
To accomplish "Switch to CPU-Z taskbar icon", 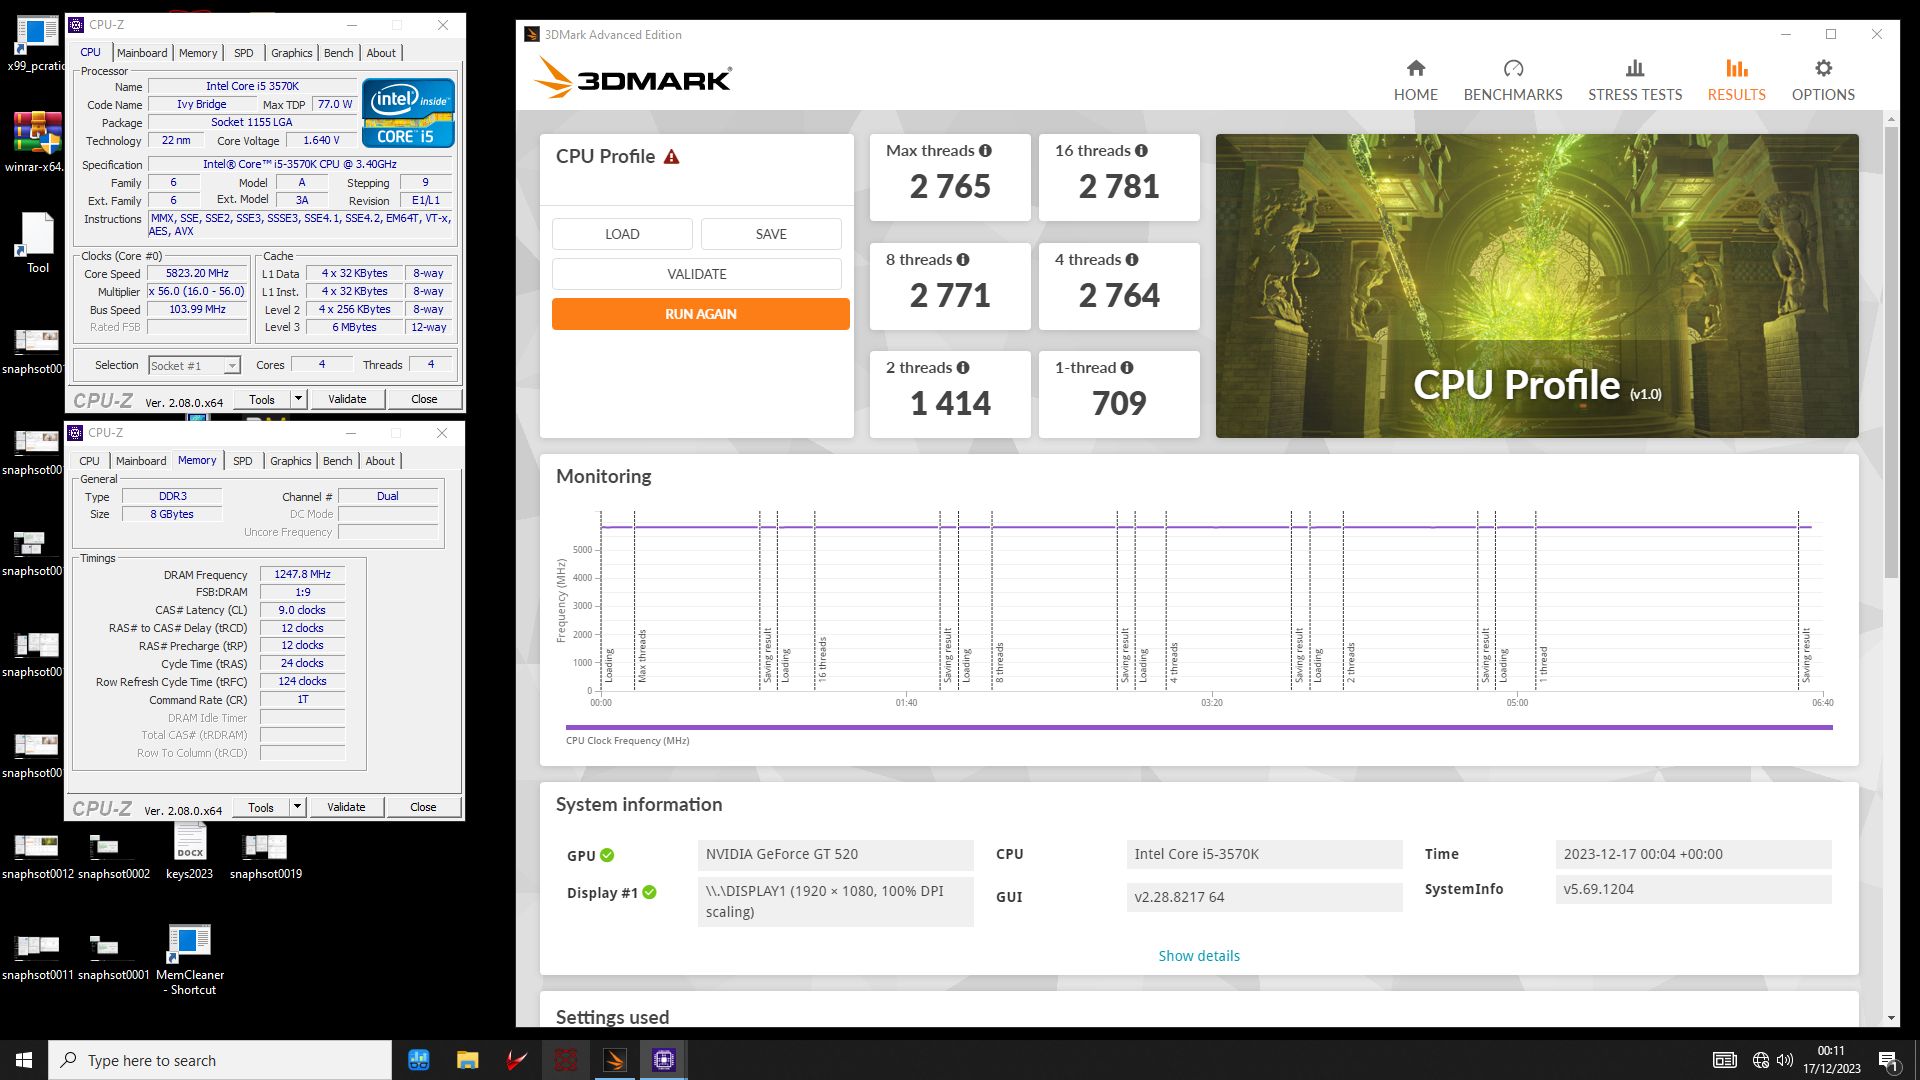I will coord(664,1060).
